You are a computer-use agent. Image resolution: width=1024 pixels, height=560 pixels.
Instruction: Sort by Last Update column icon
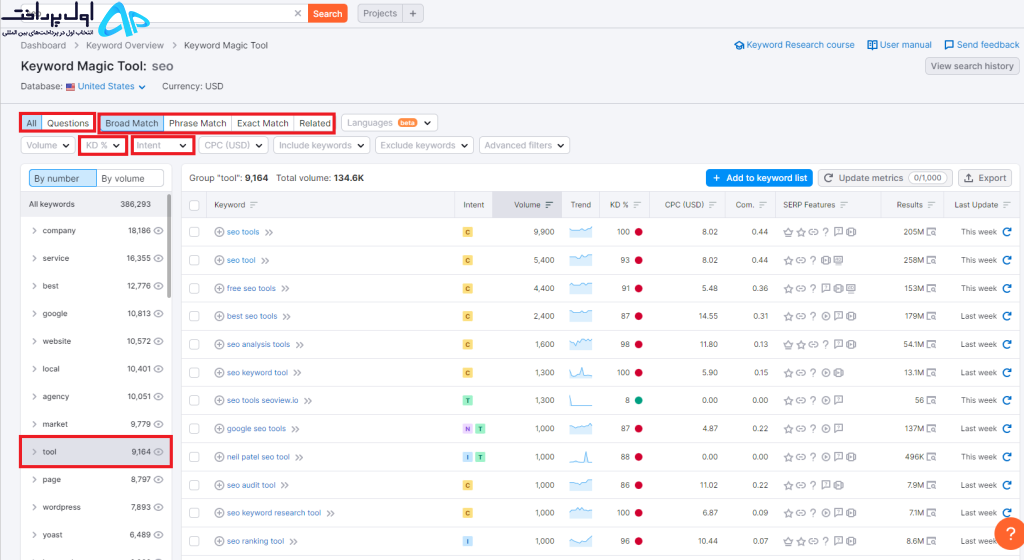[1006, 205]
